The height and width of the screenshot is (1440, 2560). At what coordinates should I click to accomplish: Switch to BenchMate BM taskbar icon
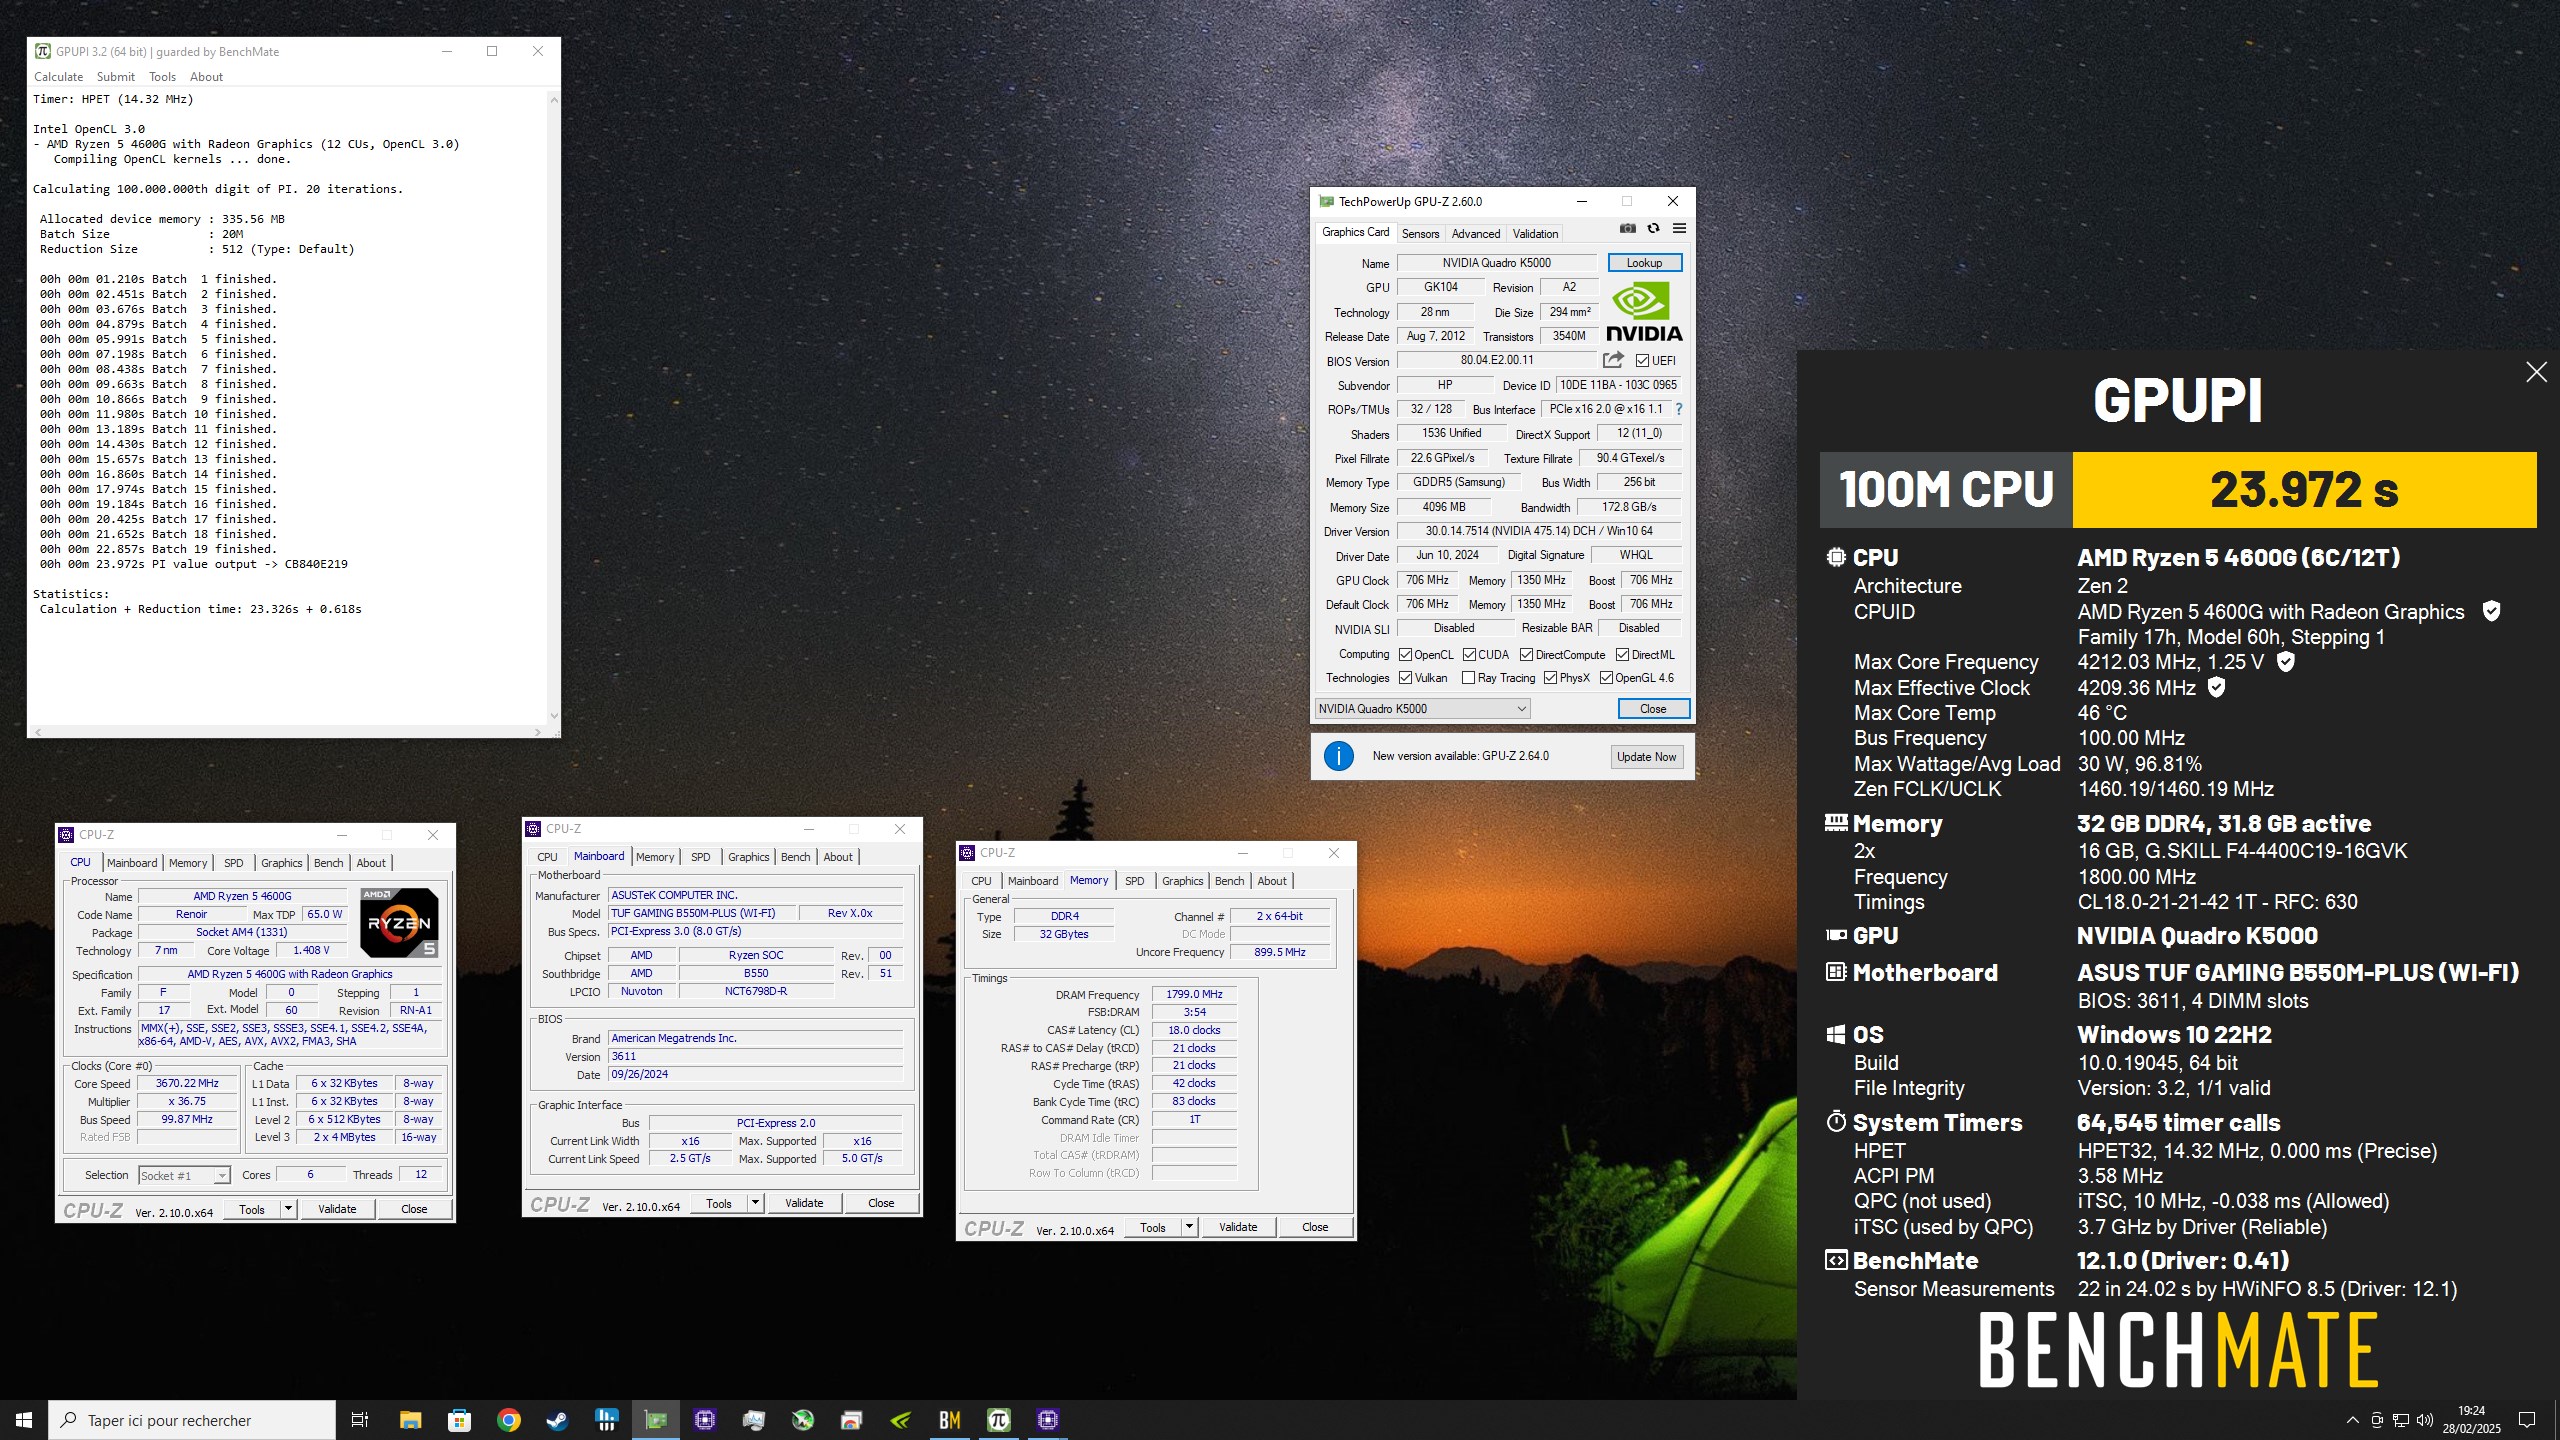[949, 1420]
